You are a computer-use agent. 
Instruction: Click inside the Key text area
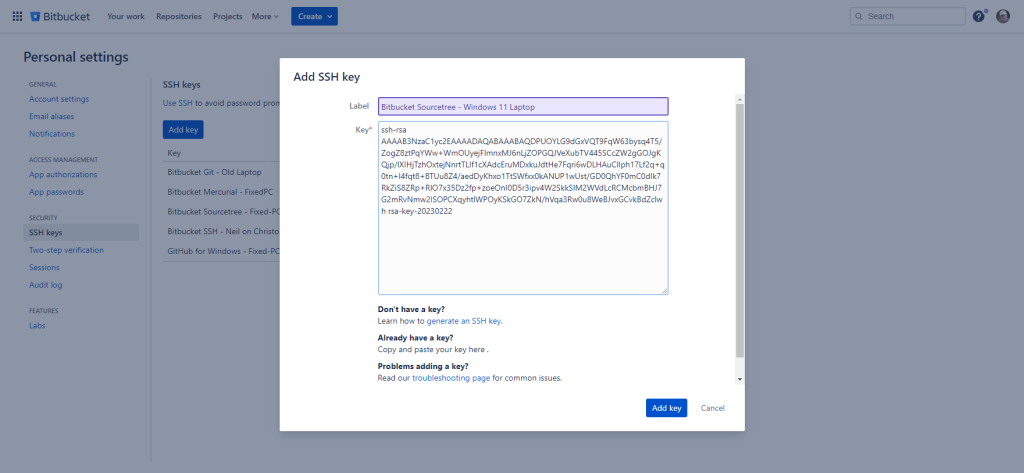pyautogui.click(x=522, y=250)
